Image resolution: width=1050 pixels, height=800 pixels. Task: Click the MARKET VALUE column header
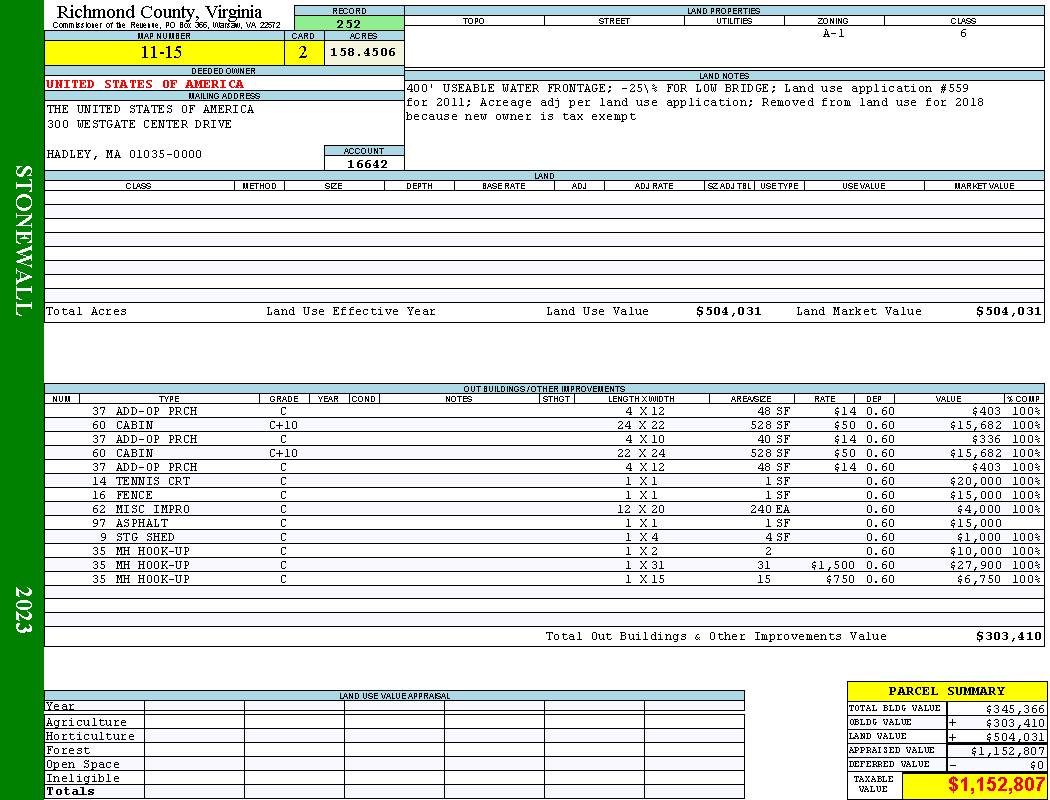click(984, 186)
